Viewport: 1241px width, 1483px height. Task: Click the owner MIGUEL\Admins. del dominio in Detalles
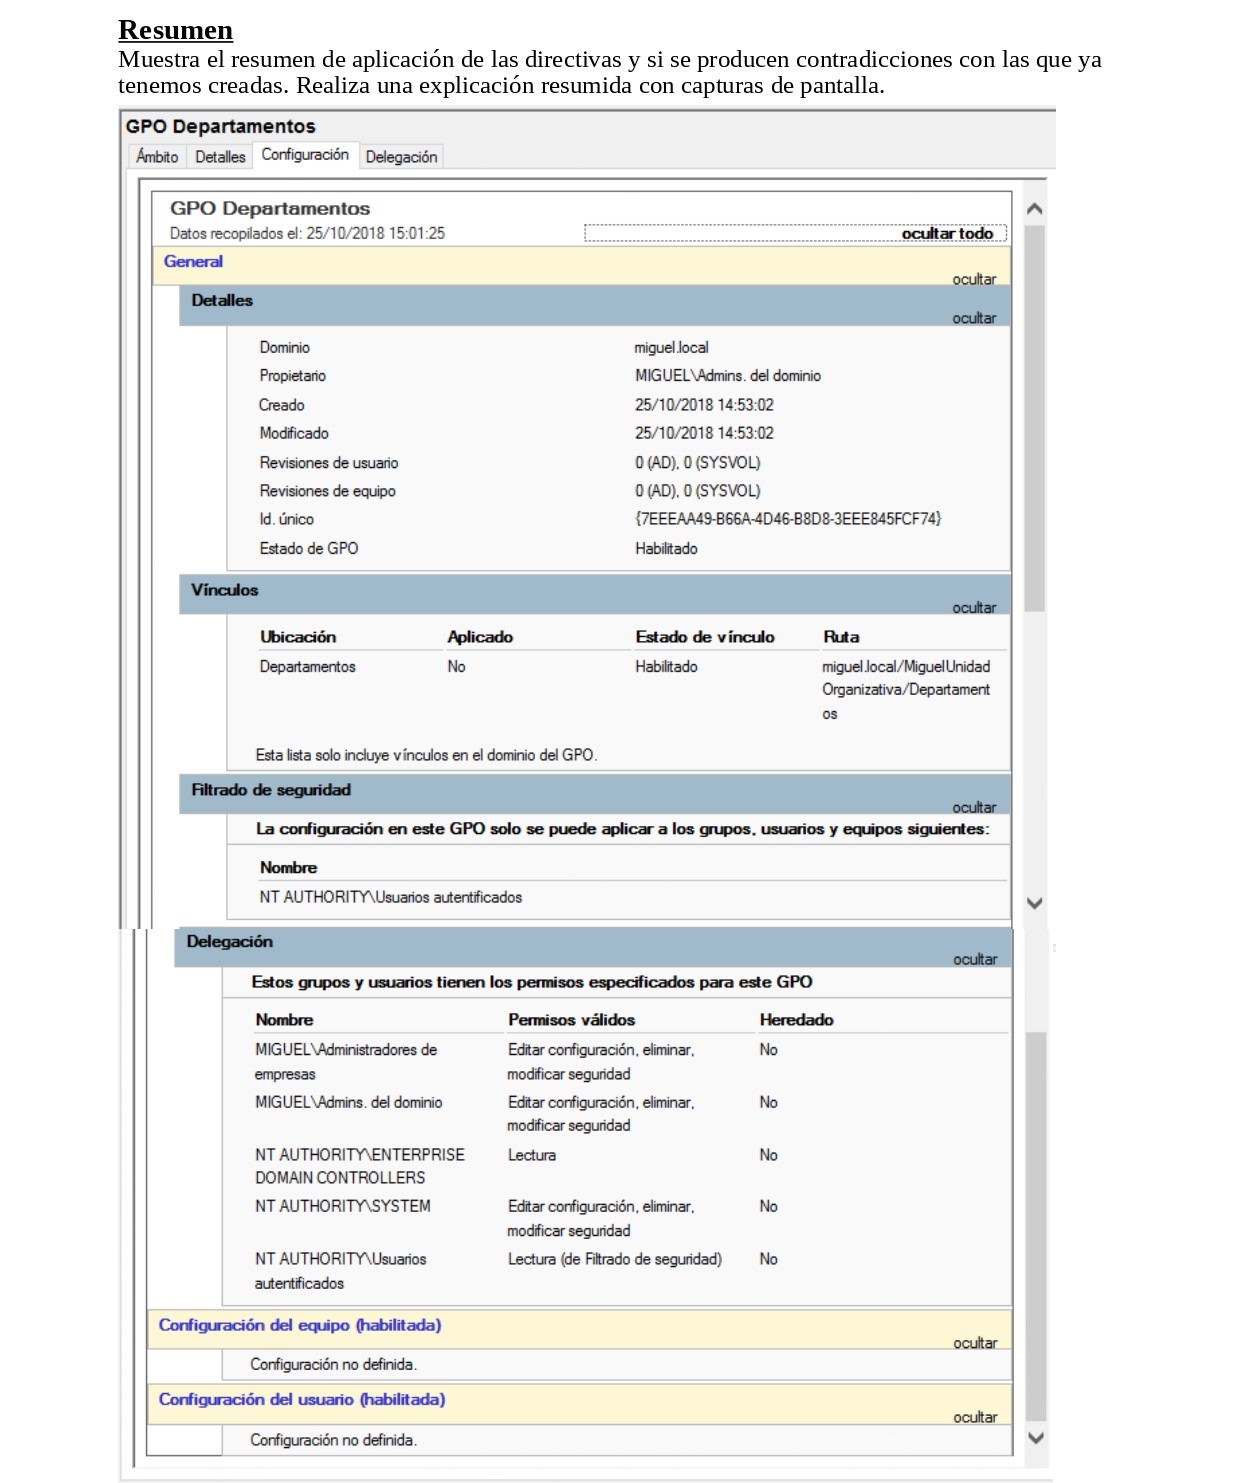click(x=728, y=376)
